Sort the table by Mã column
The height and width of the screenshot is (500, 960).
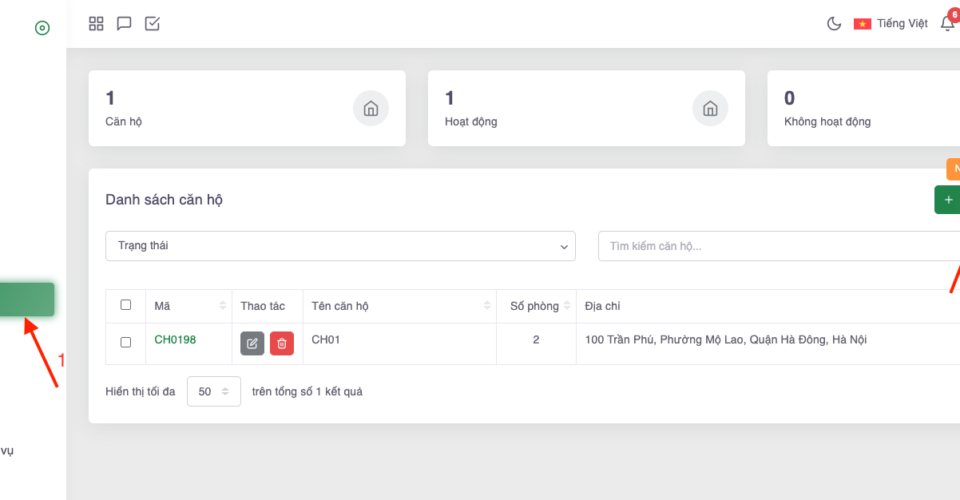click(222, 306)
